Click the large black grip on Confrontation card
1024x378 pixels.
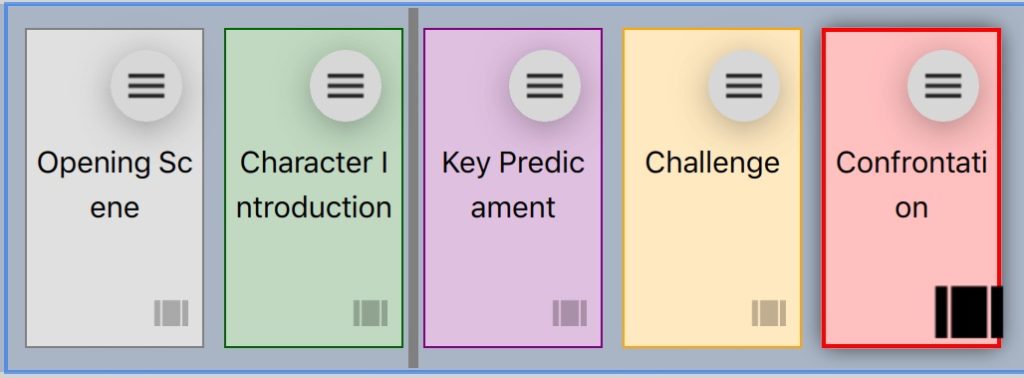968,311
